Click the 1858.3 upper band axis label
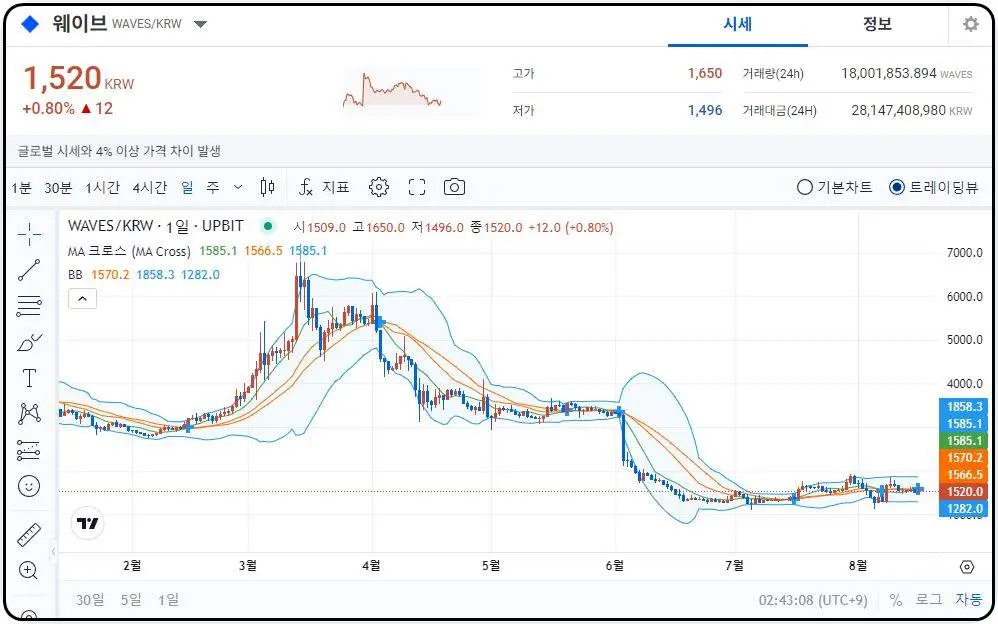The width and height of the screenshot is (998, 624). point(964,406)
